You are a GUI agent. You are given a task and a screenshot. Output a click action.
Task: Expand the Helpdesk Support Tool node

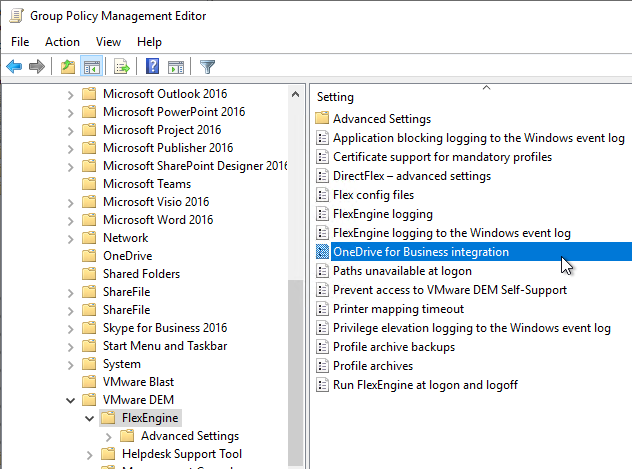[89, 455]
